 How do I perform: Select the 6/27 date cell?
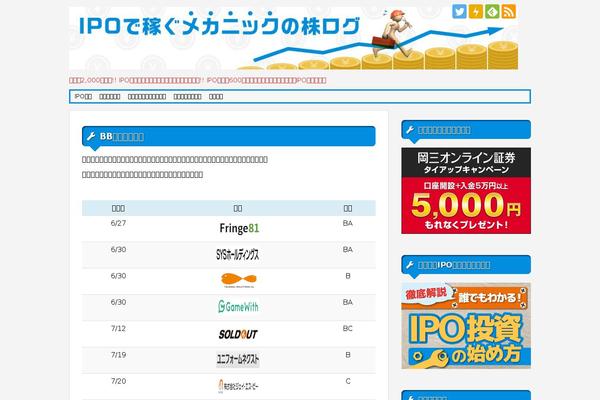point(118,223)
